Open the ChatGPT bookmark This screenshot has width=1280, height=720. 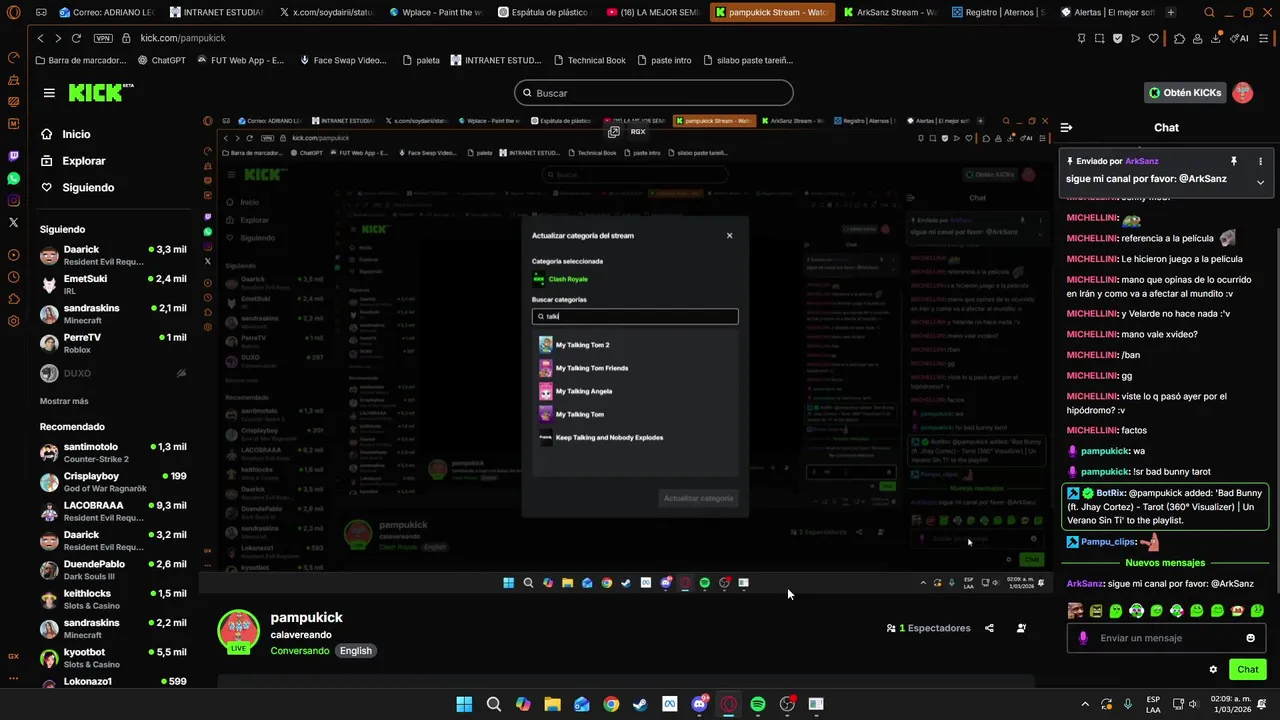162,60
